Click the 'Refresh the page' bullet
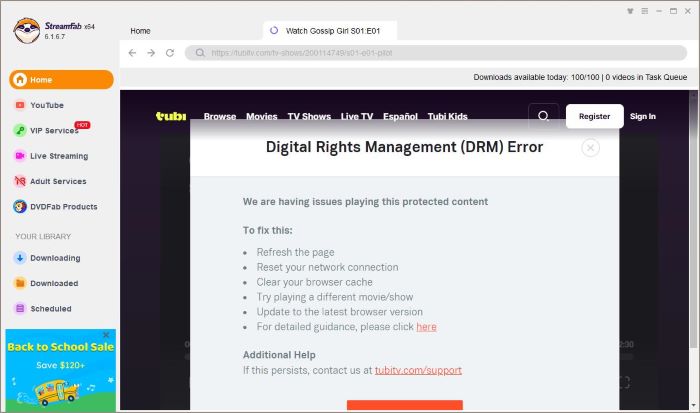The image size is (700, 413). [x=295, y=252]
